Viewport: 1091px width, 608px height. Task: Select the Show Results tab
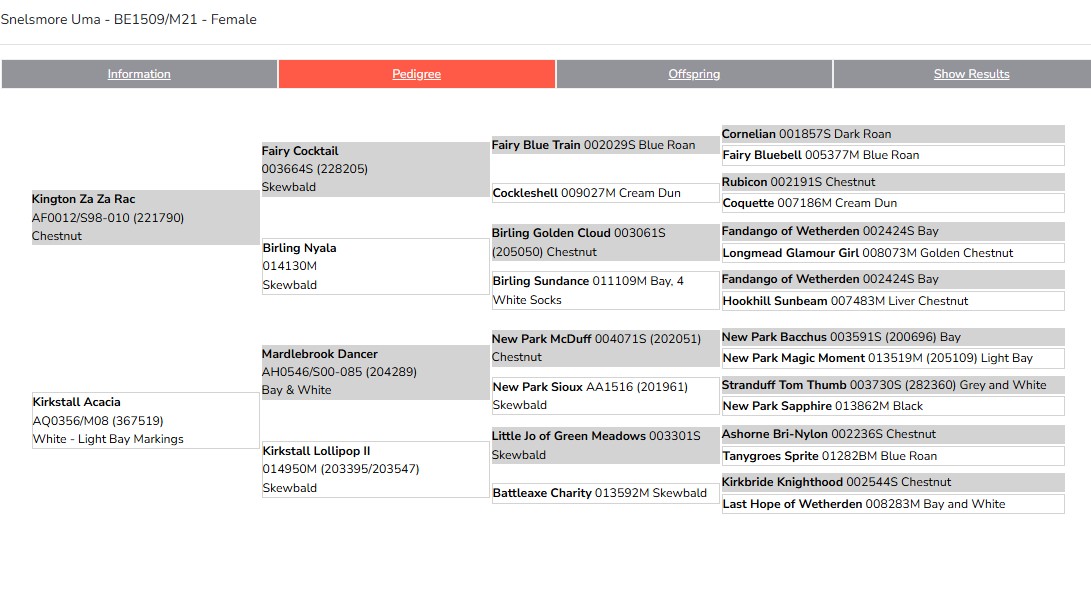click(971, 74)
